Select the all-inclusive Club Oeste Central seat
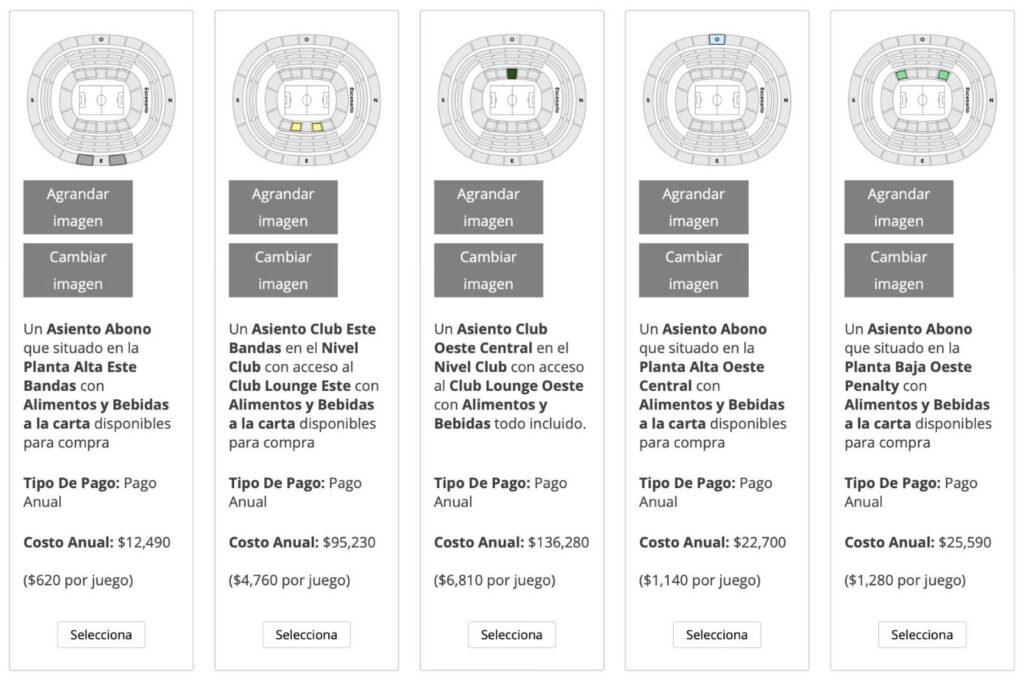 pos(511,635)
